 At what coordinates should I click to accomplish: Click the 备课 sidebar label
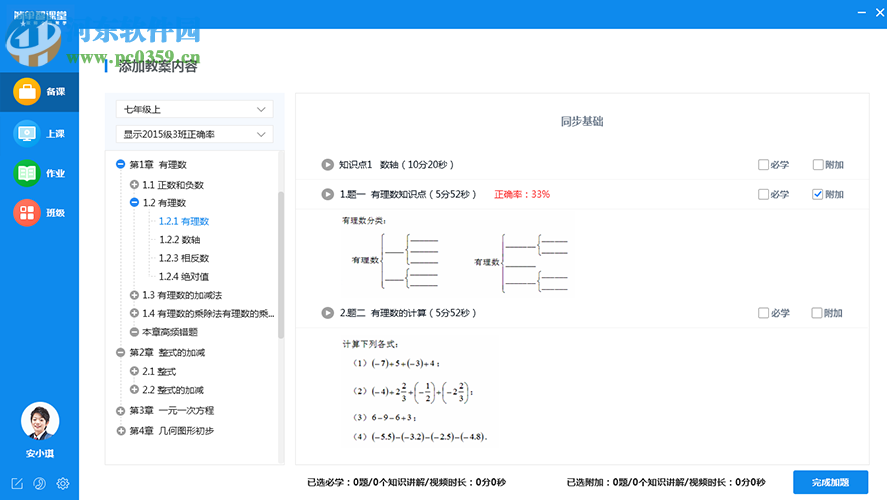(55, 92)
